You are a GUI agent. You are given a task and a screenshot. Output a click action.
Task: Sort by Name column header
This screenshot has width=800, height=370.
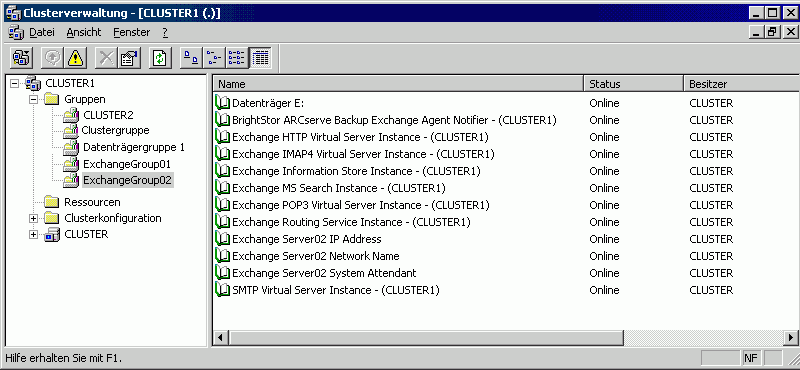(398, 84)
